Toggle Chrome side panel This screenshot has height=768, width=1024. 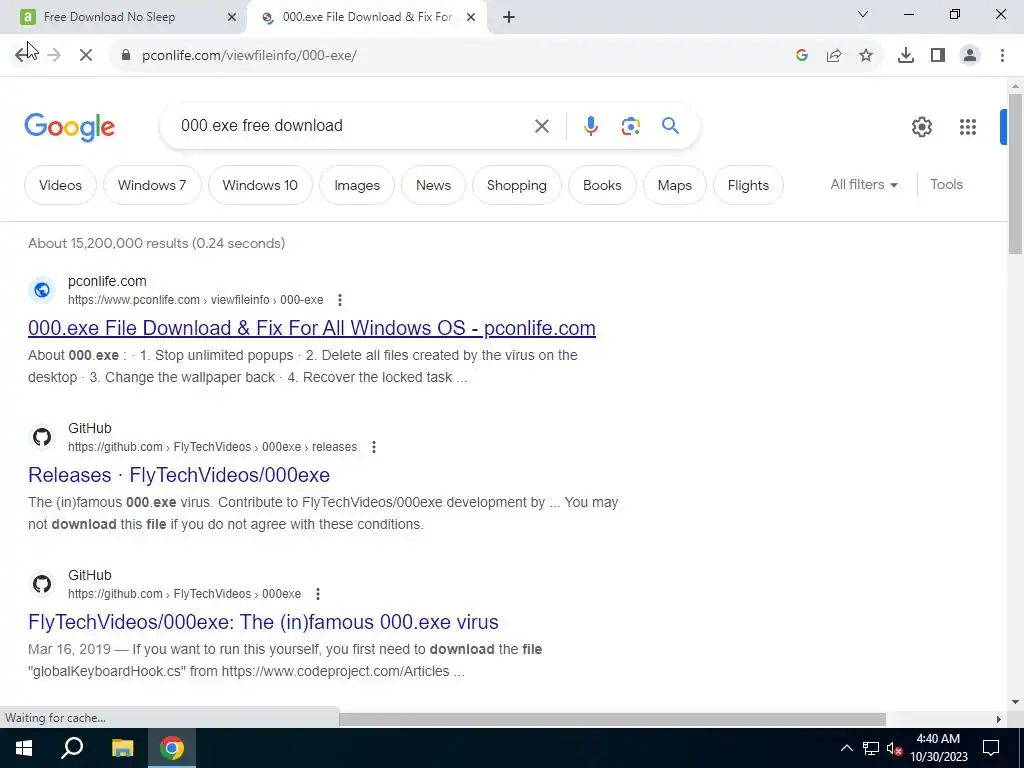[938, 55]
